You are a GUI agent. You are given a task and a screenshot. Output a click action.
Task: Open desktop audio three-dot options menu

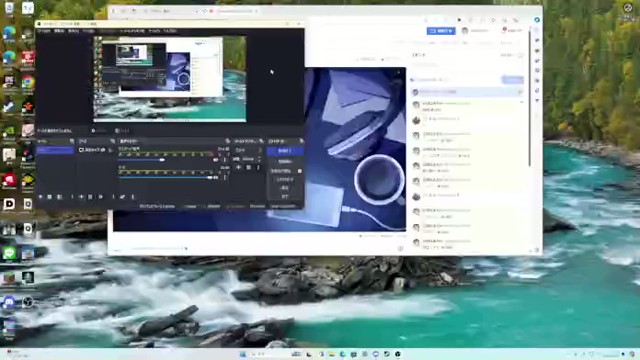(x=224, y=160)
